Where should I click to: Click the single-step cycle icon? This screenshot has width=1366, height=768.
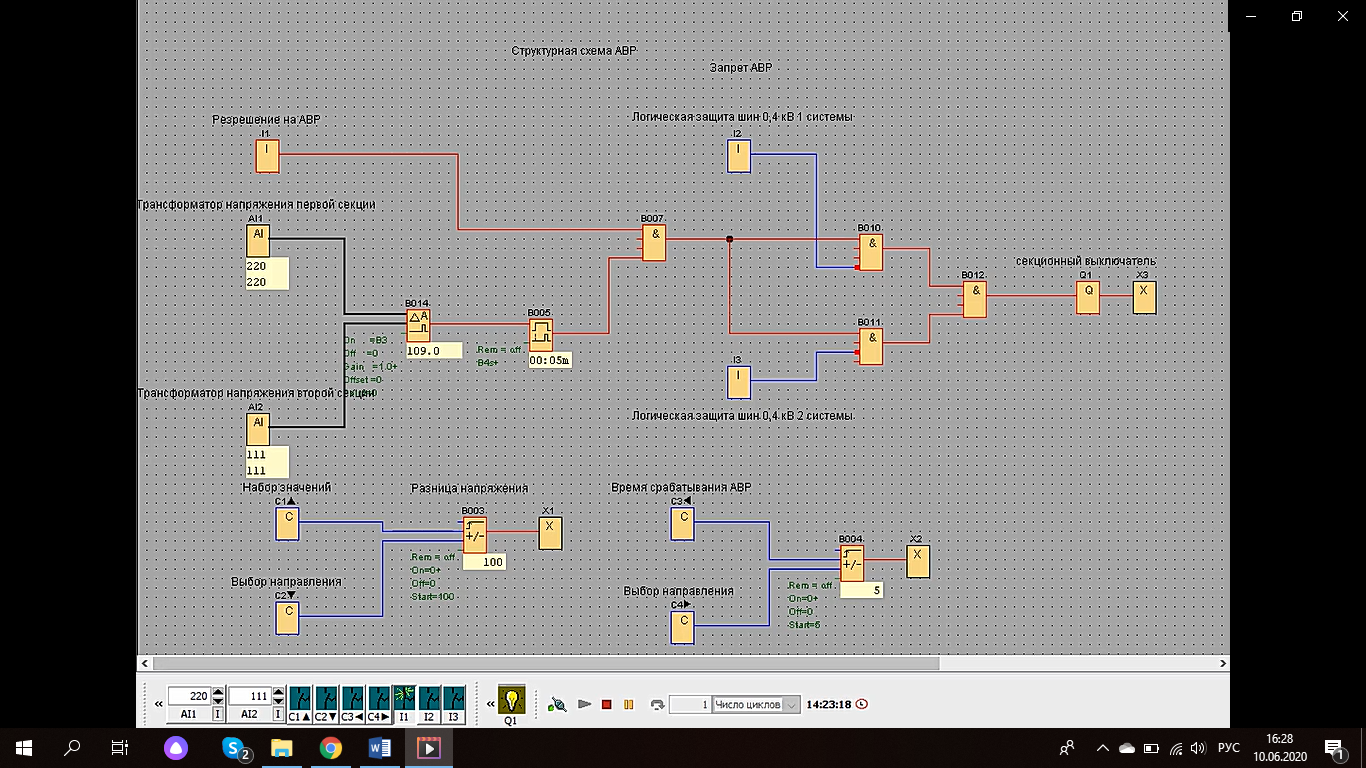click(x=657, y=705)
